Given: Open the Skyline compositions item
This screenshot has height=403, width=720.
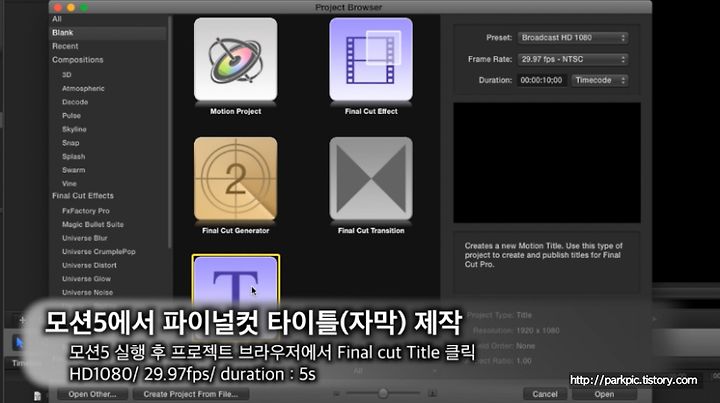Looking at the screenshot, I should pyautogui.click(x=74, y=129).
